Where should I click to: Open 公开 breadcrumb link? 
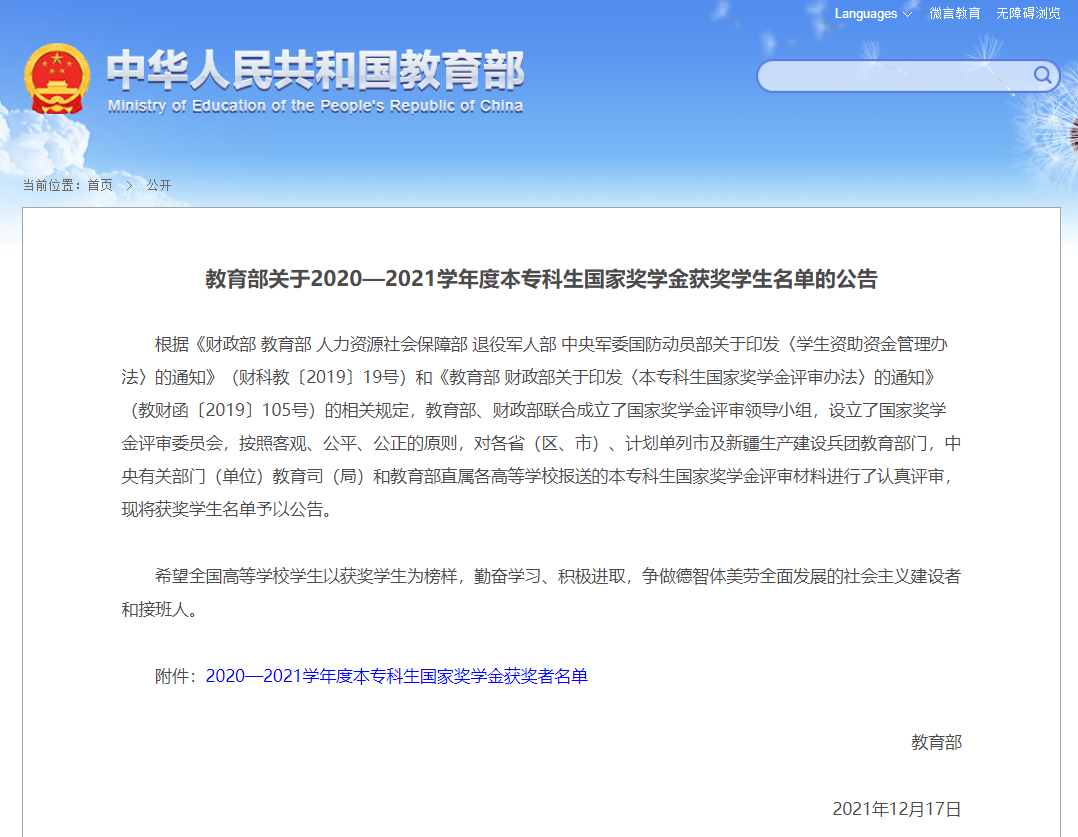tap(159, 185)
